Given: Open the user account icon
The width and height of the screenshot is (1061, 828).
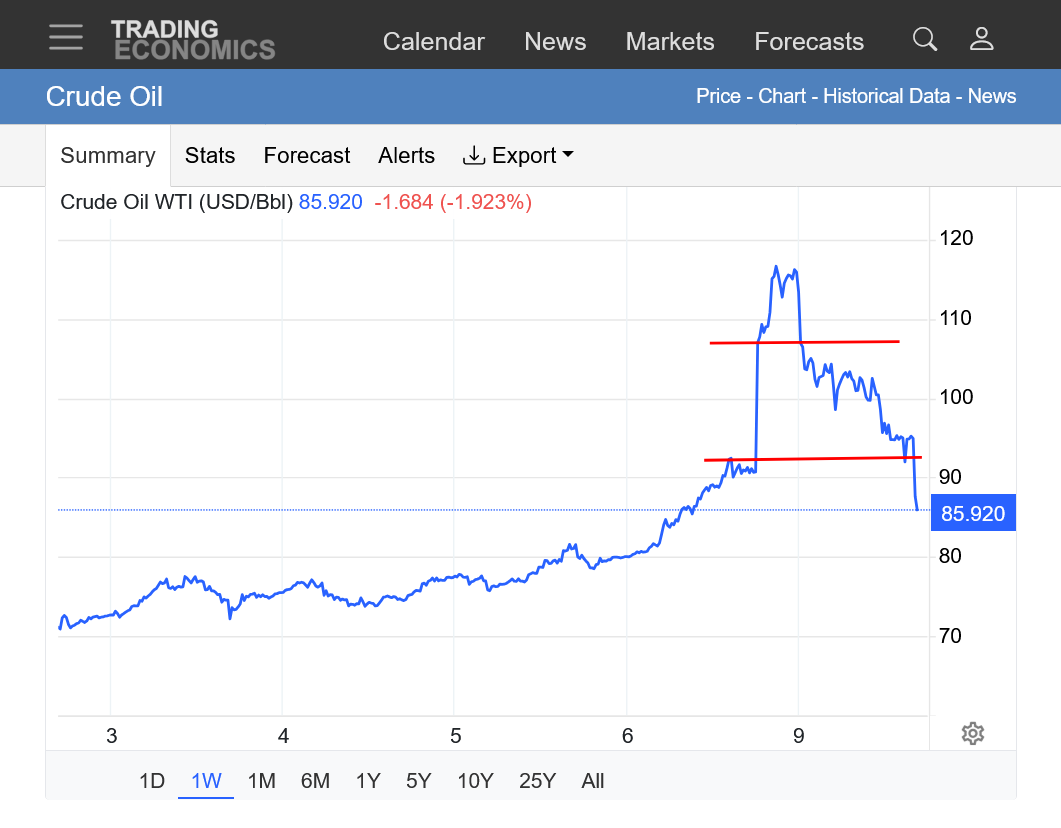Looking at the screenshot, I should (981, 39).
